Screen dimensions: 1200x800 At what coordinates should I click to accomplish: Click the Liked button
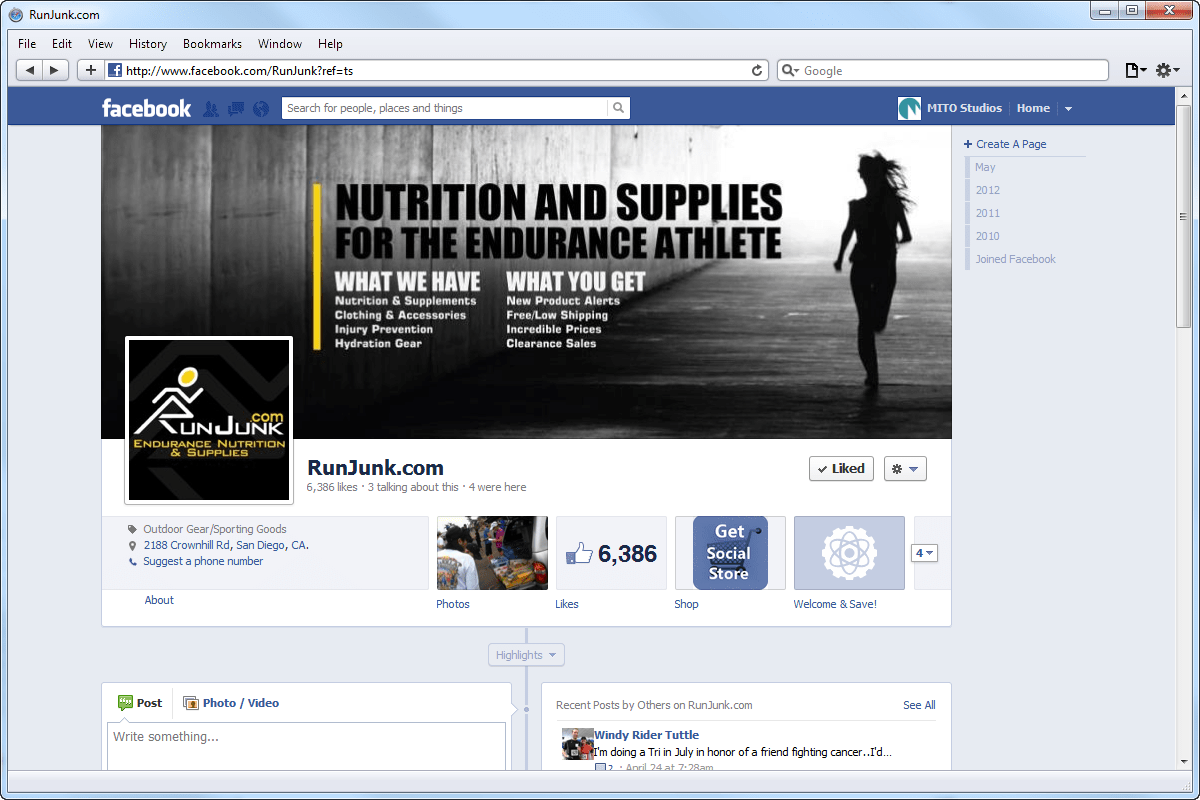coord(841,468)
